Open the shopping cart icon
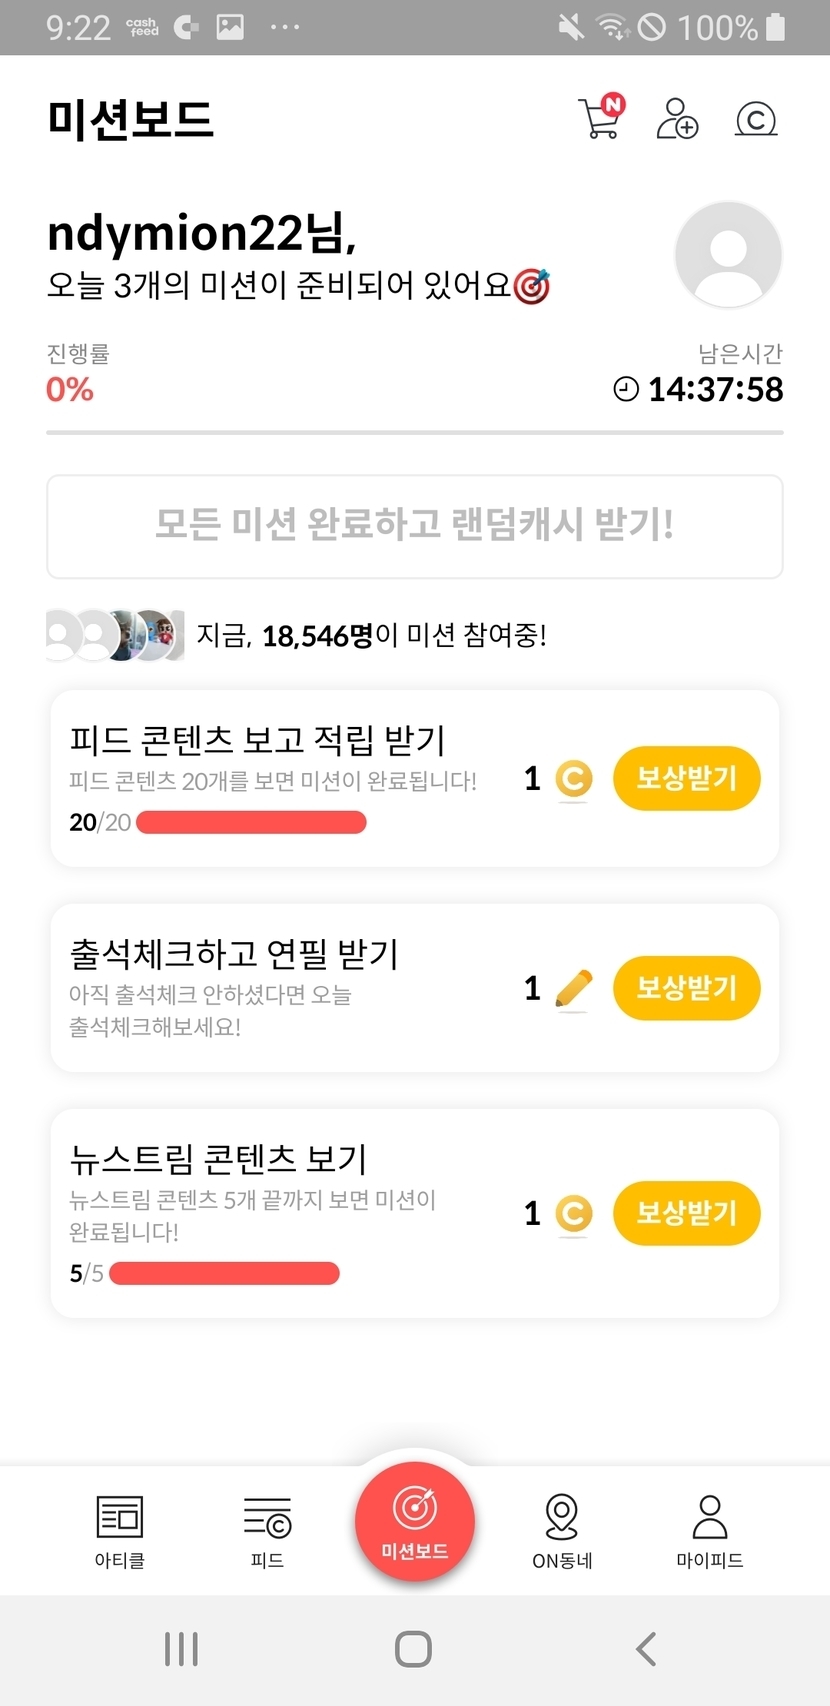 tap(600, 118)
